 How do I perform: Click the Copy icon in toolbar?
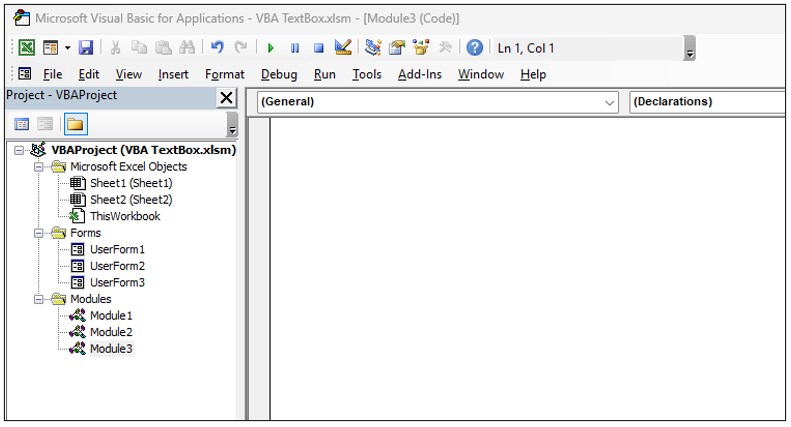click(139, 48)
